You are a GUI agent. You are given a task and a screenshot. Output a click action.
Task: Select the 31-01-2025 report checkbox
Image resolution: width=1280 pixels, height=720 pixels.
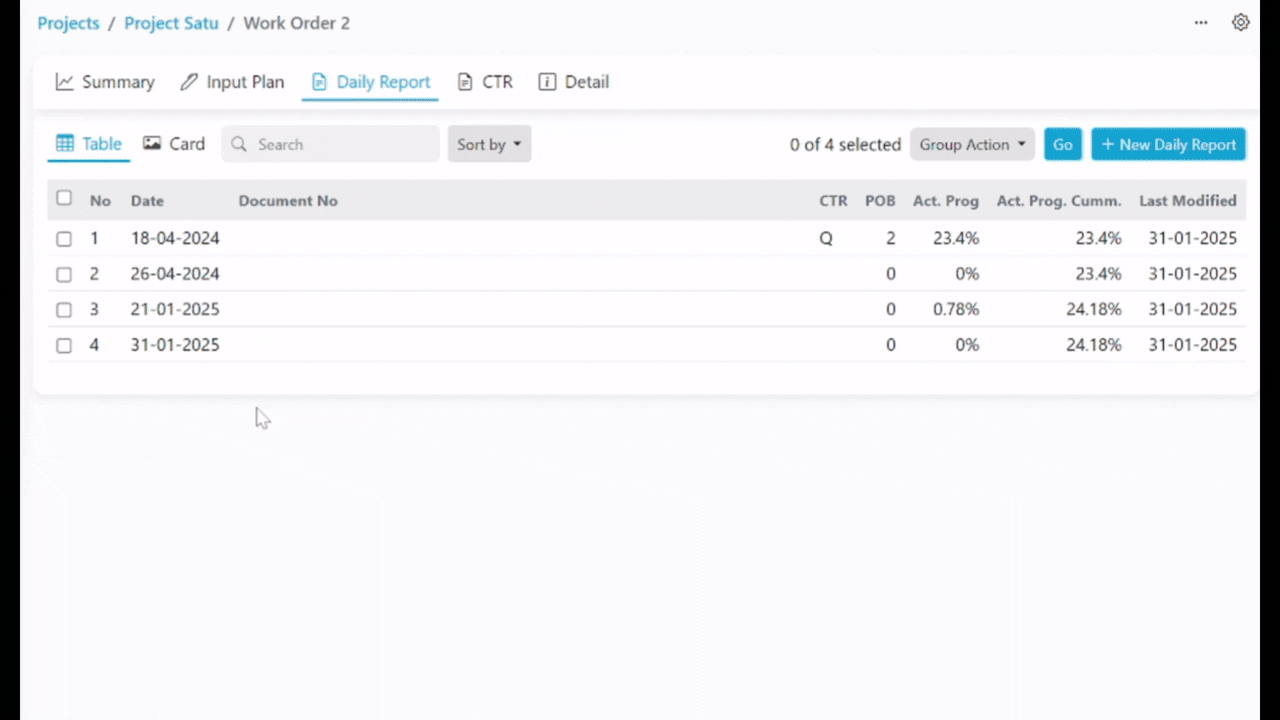click(64, 345)
